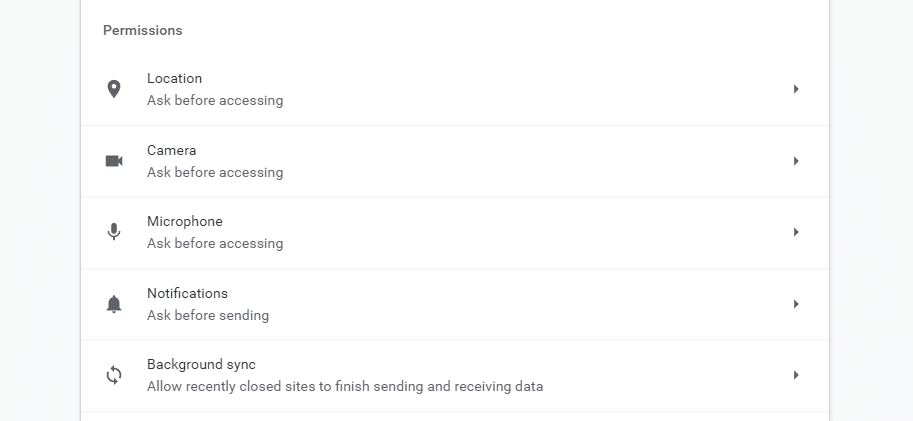Click the Camera video icon
Screen dimensions: 913x421
point(114,161)
